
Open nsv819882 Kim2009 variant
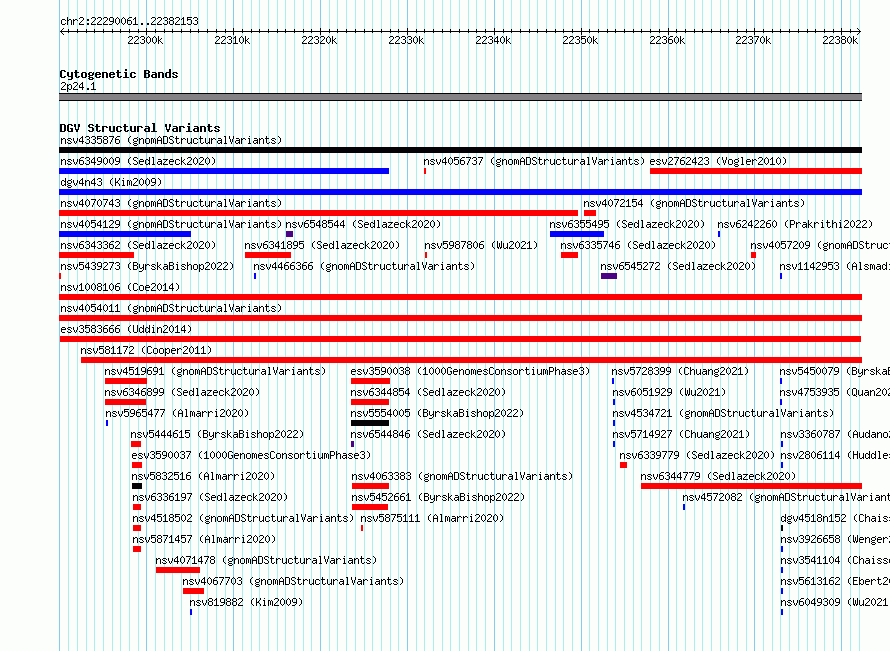tap(246, 602)
